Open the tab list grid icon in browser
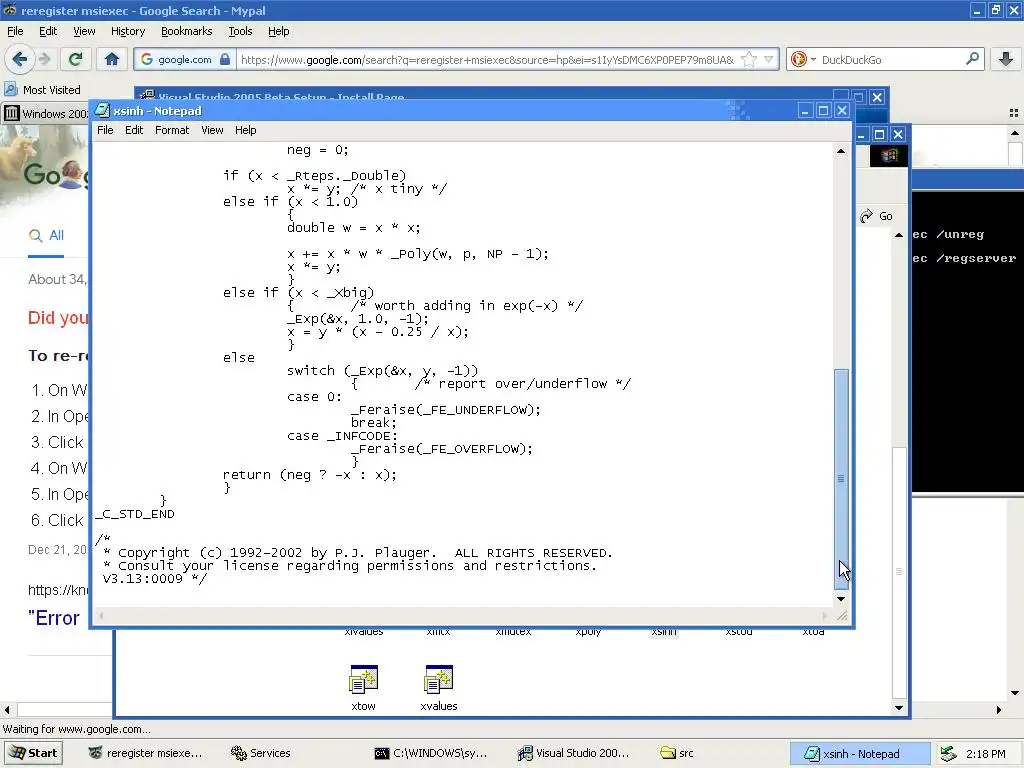 click(1014, 113)
